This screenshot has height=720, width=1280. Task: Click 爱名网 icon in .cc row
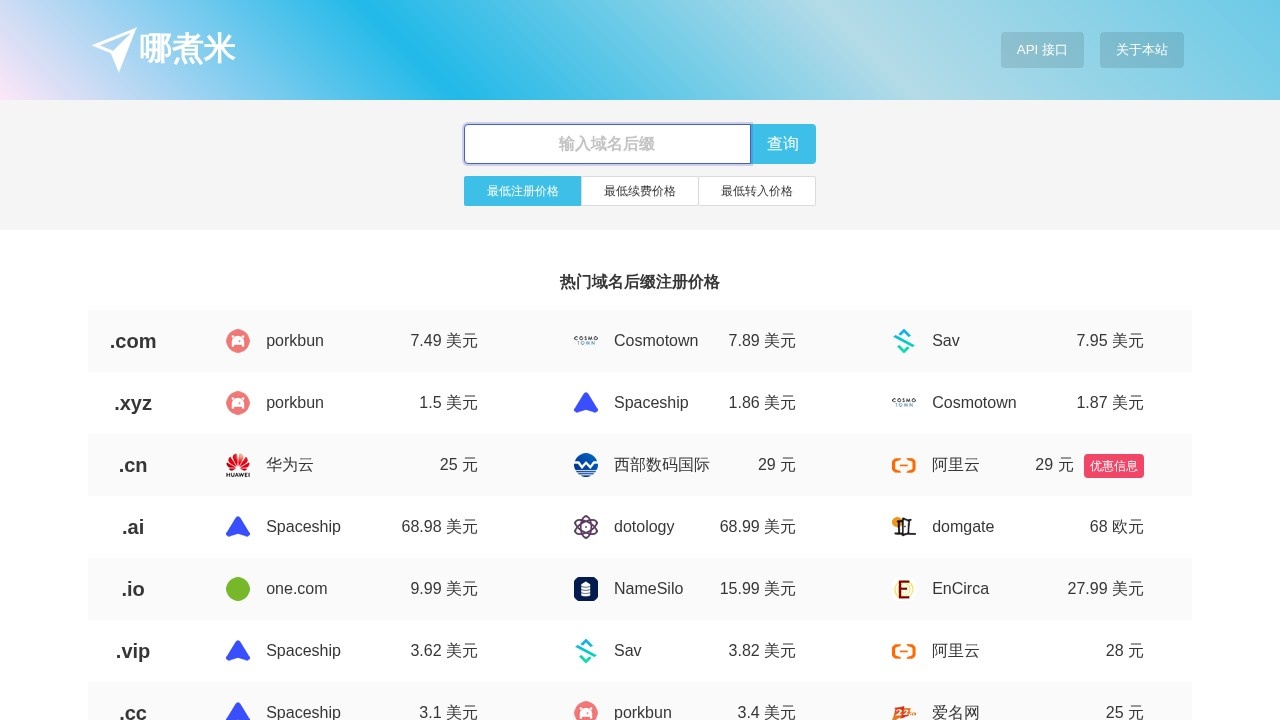pos(904,711)
